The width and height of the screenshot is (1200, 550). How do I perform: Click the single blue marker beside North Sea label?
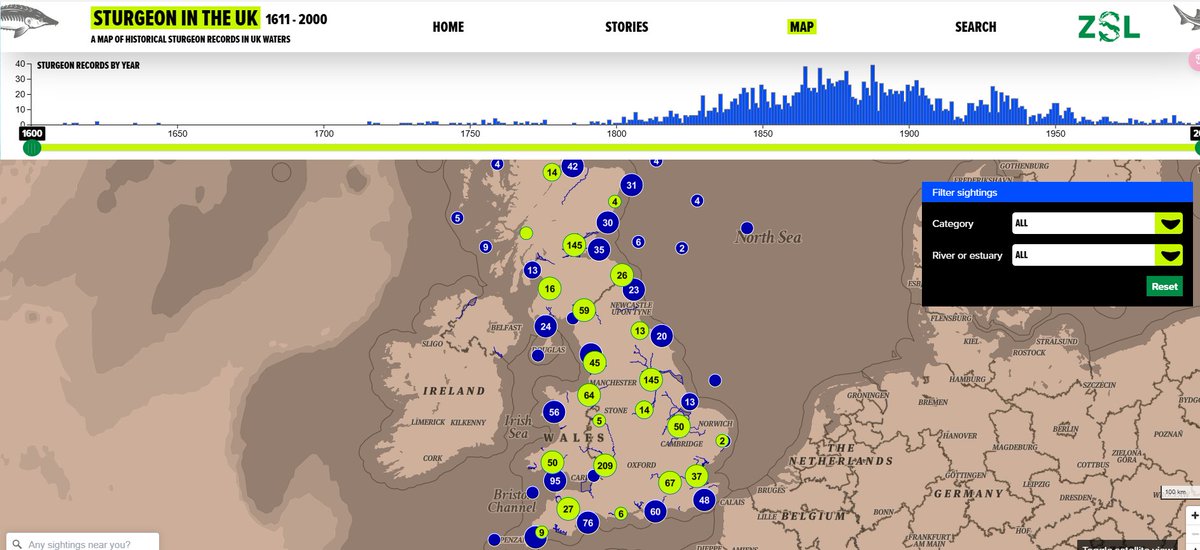click(746, 228)
